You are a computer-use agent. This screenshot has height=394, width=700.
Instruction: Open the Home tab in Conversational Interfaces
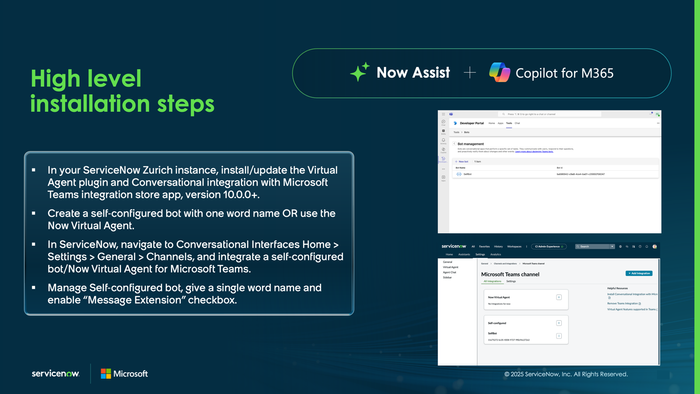(x=449, y=254)
